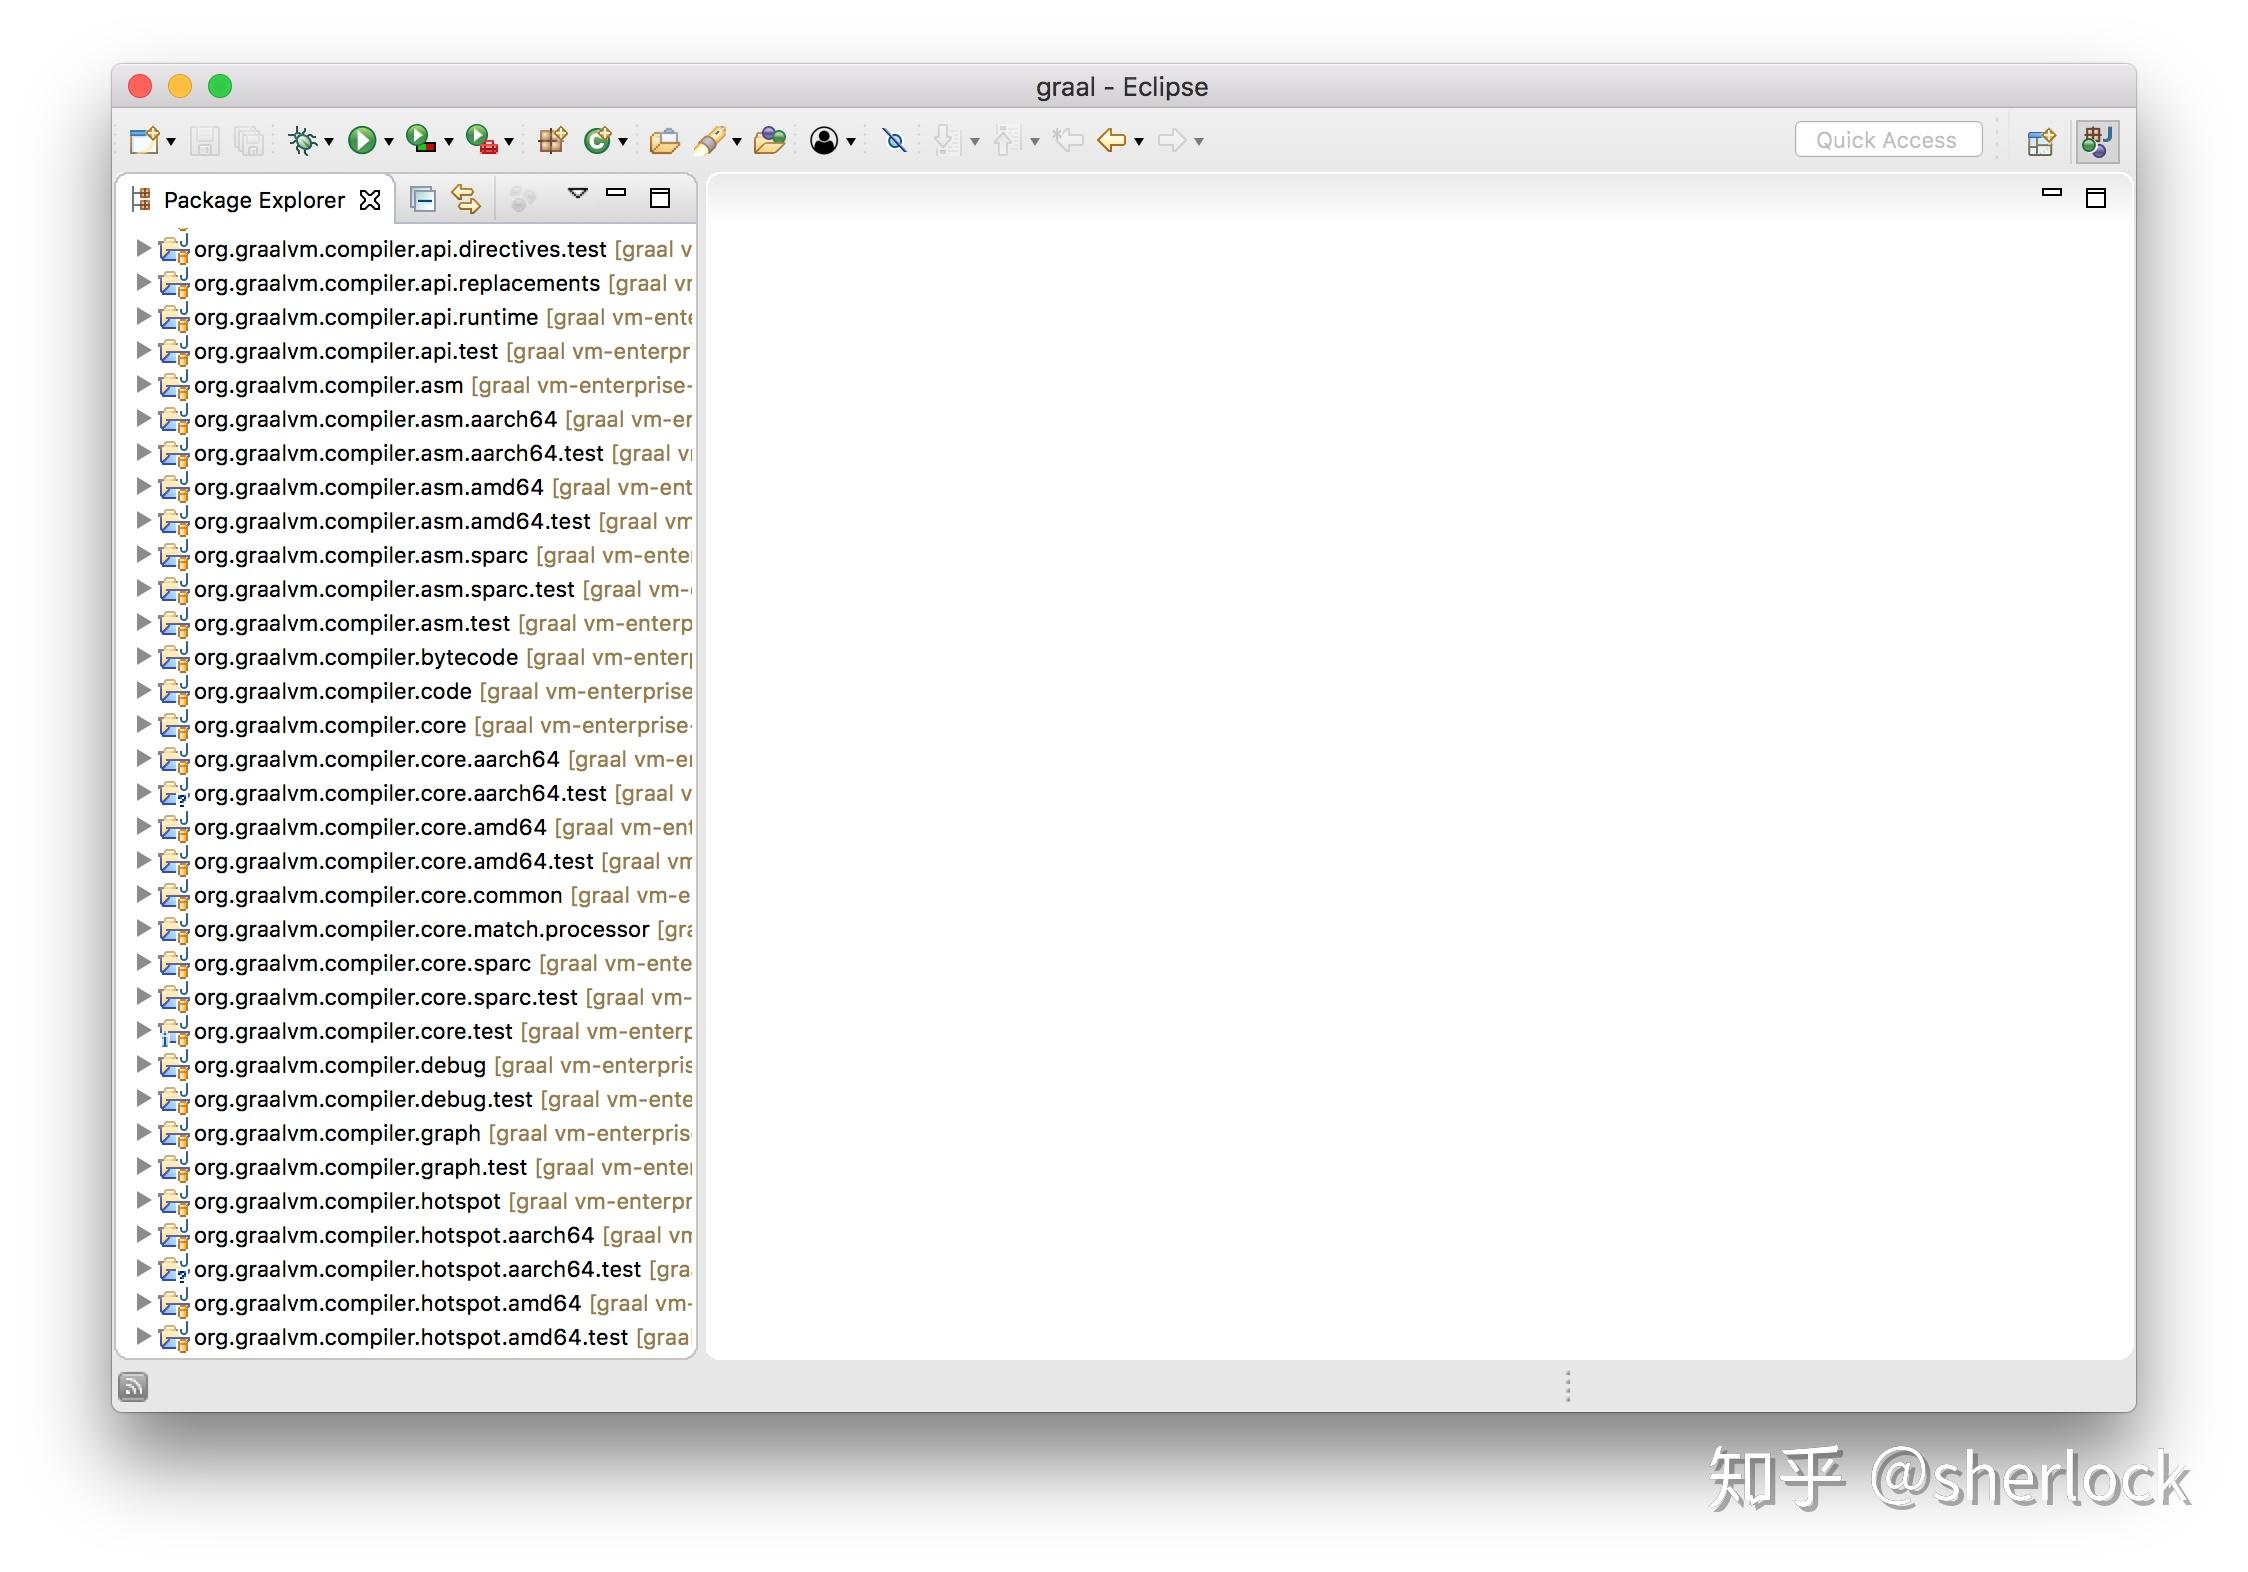Open the Package Explorer View Menu
Screen dimensions: 2248x1572
coord(577,194)
